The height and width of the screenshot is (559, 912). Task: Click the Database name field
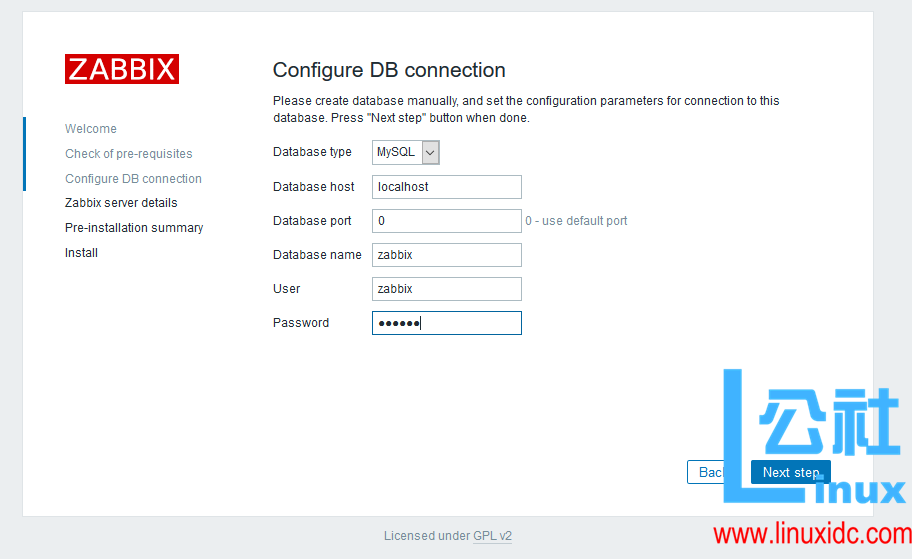(447, 255)
